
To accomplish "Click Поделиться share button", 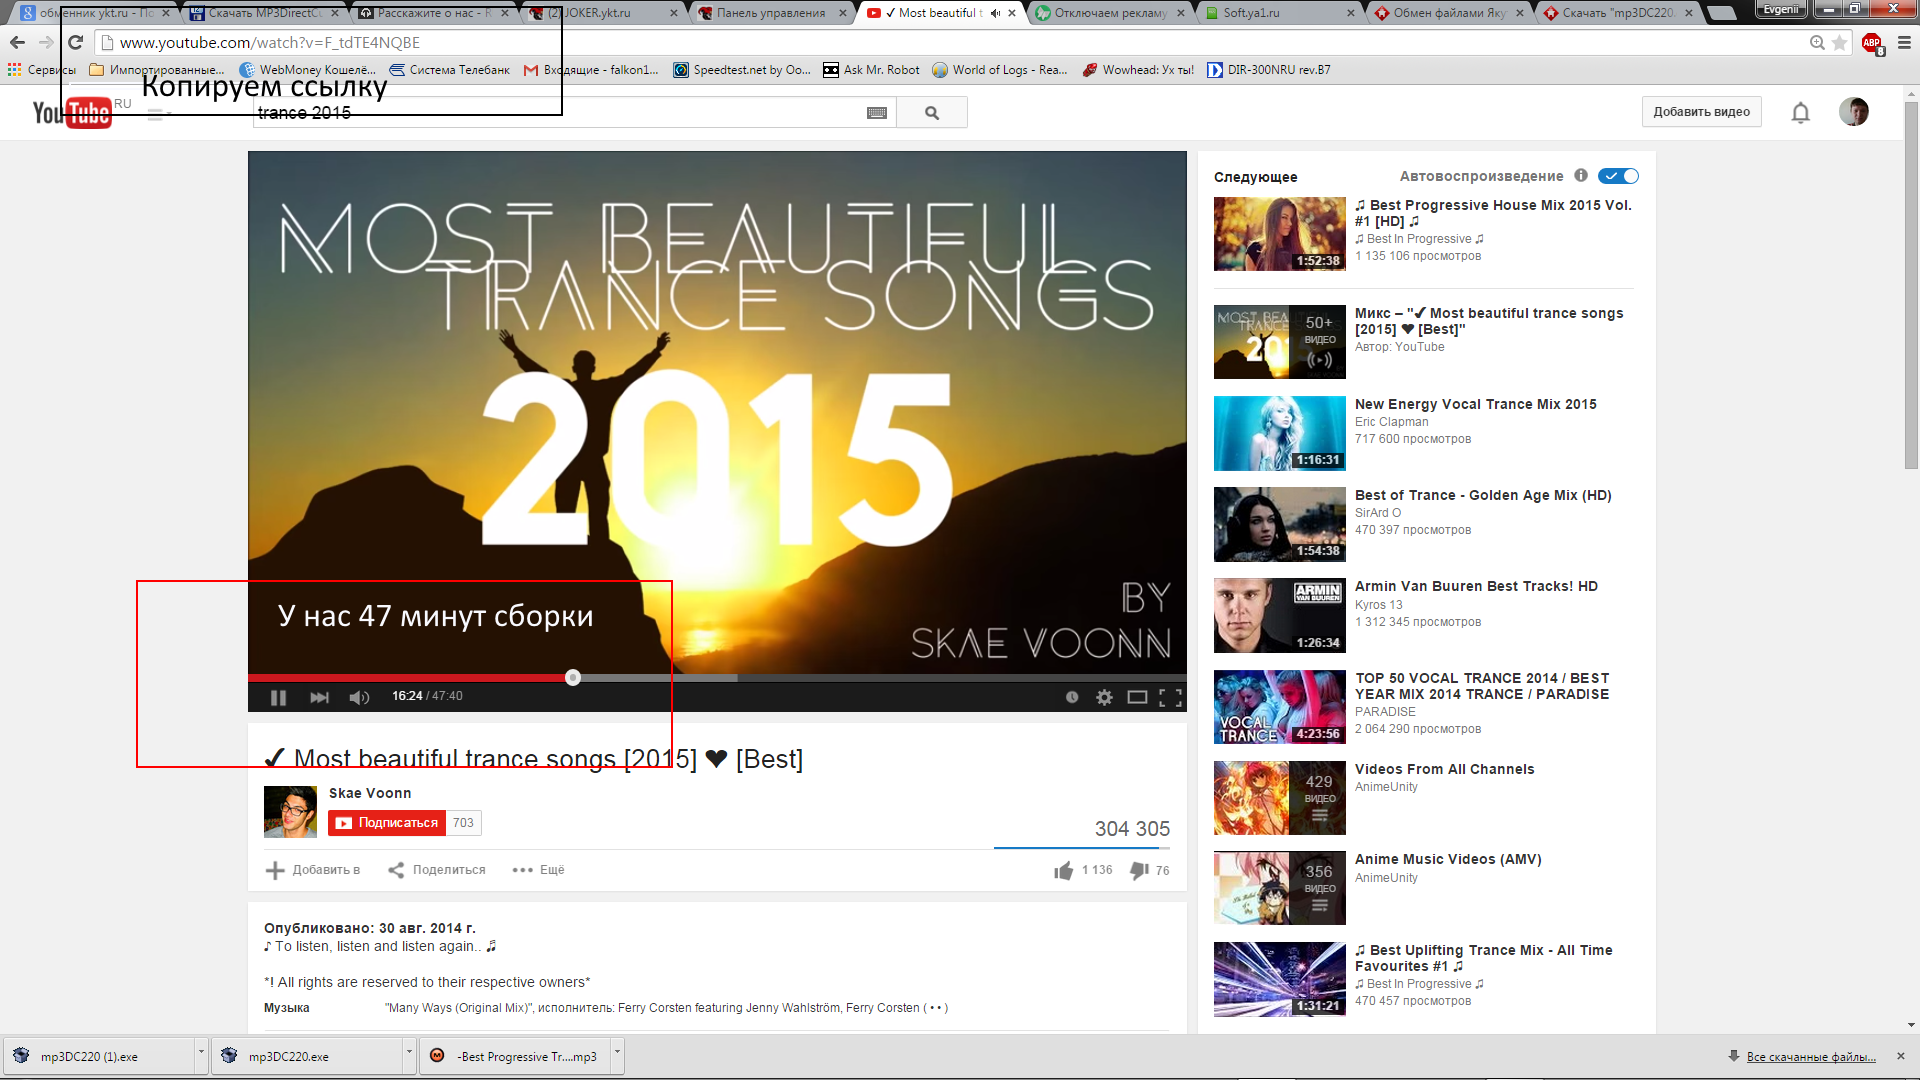I will [x=437, y=870].
